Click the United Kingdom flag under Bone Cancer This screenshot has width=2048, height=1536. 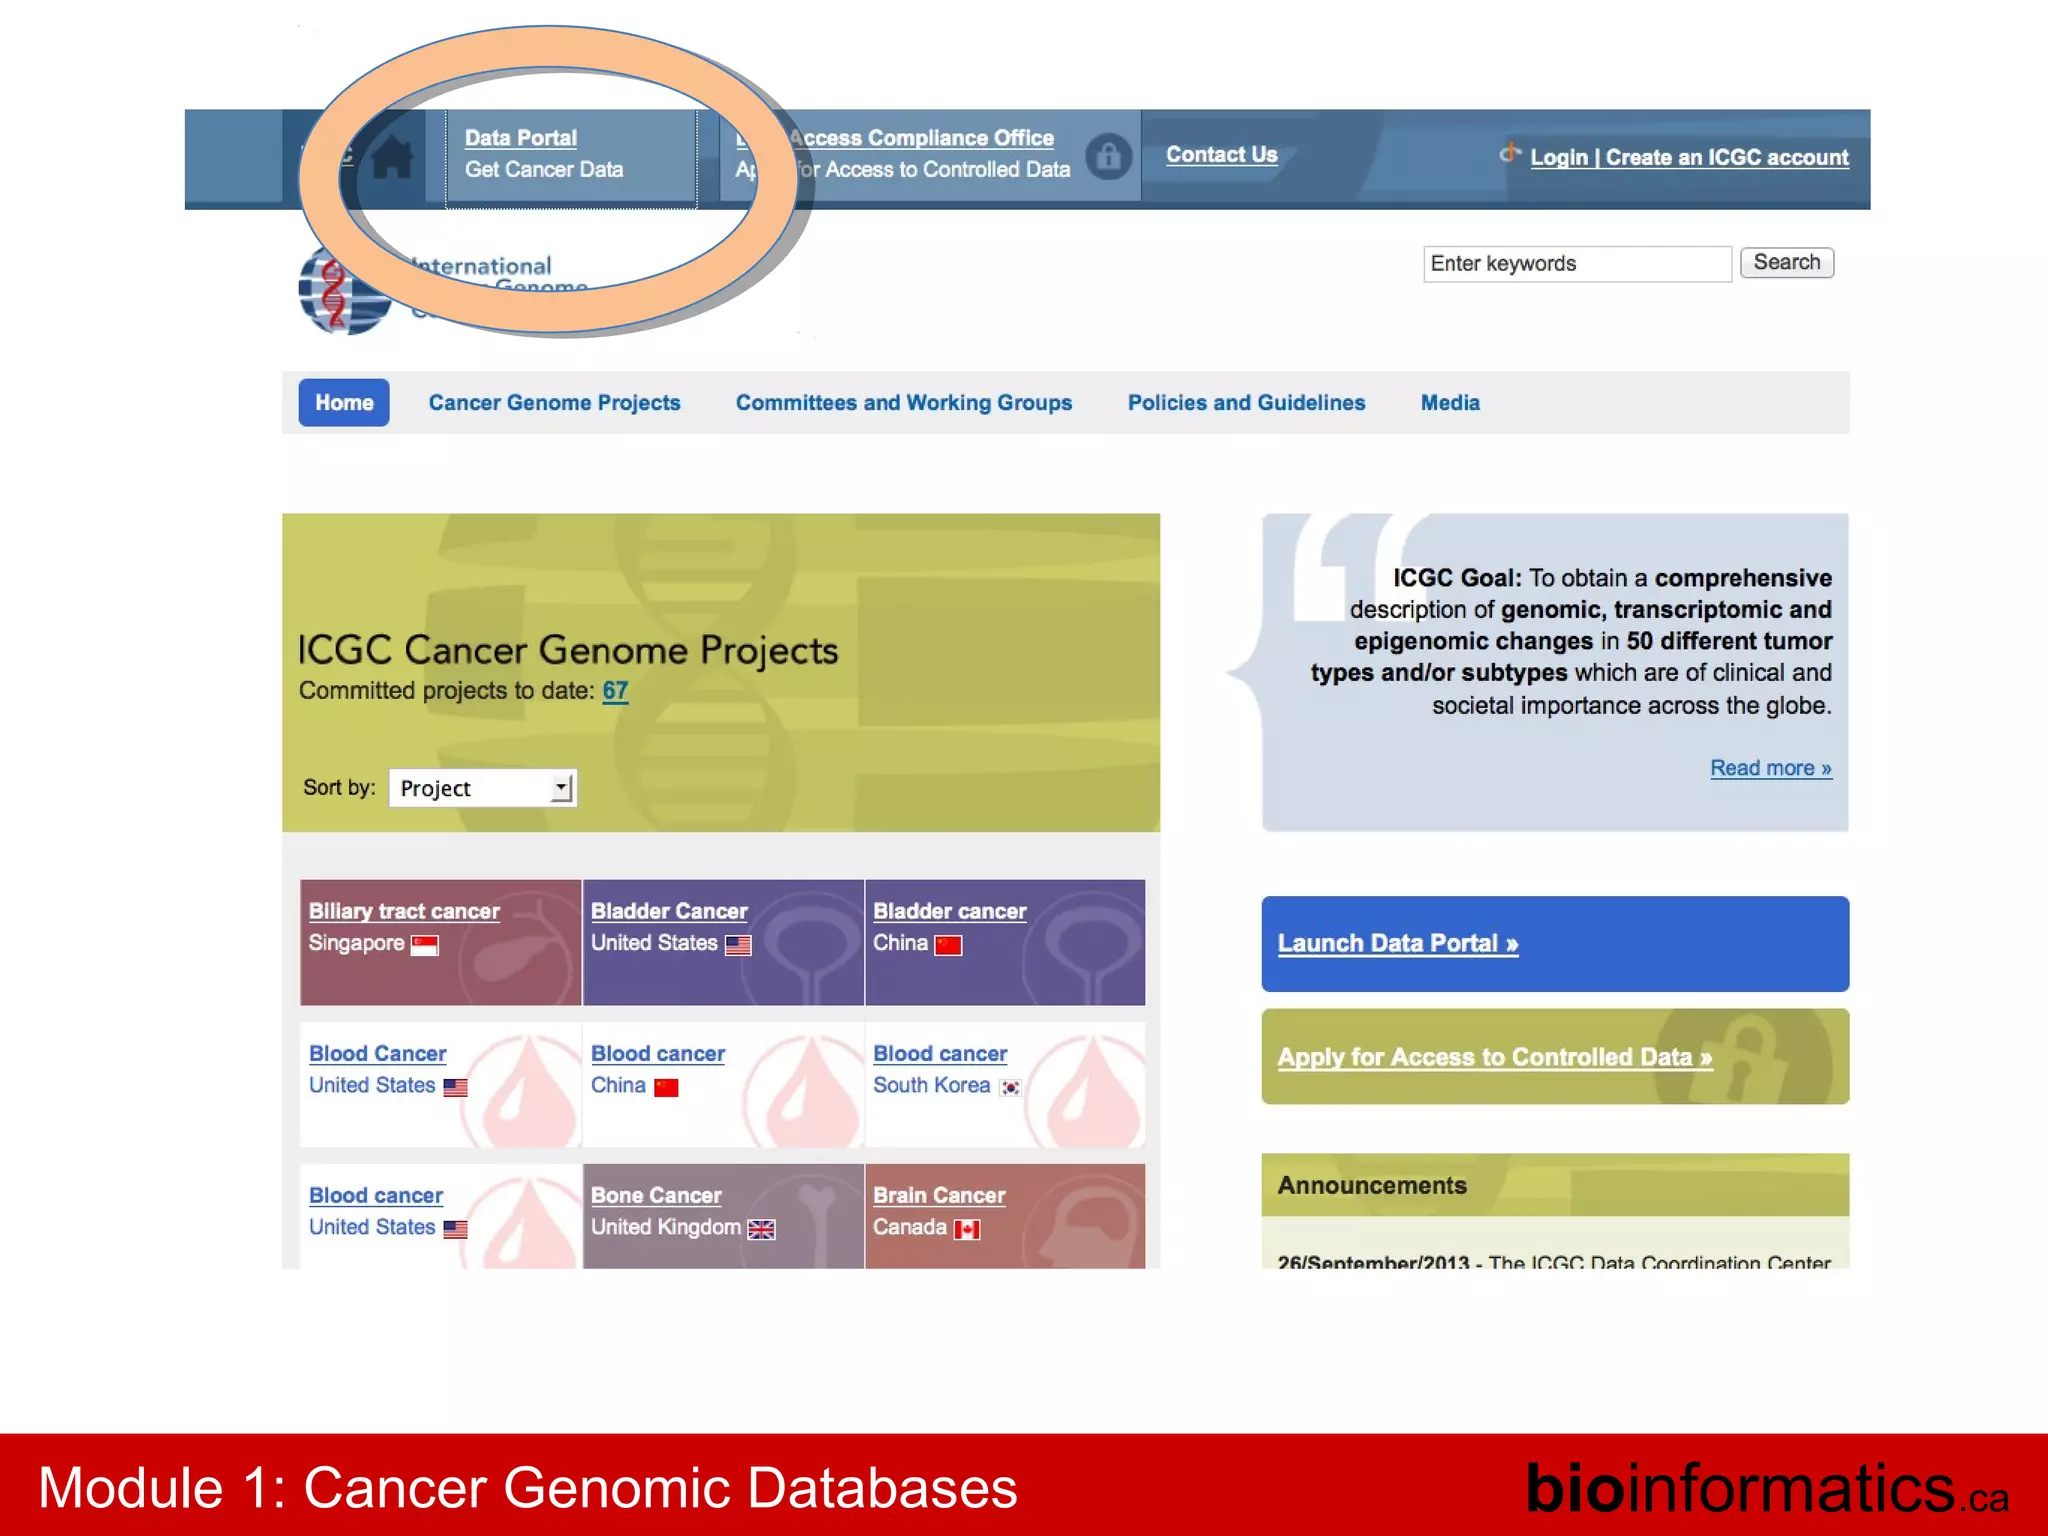click(x=762, y=1229)
